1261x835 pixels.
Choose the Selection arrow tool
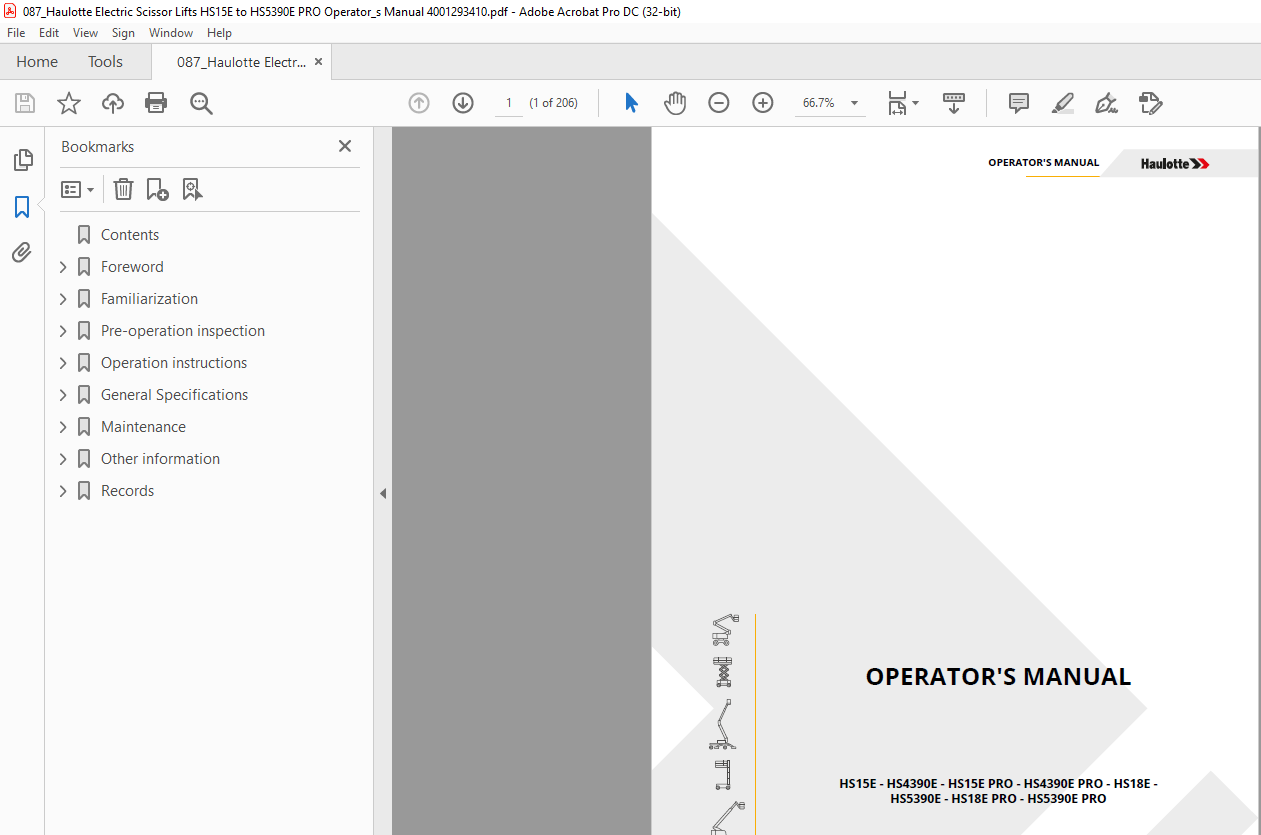pyautogui.click(x=631, y=103)
